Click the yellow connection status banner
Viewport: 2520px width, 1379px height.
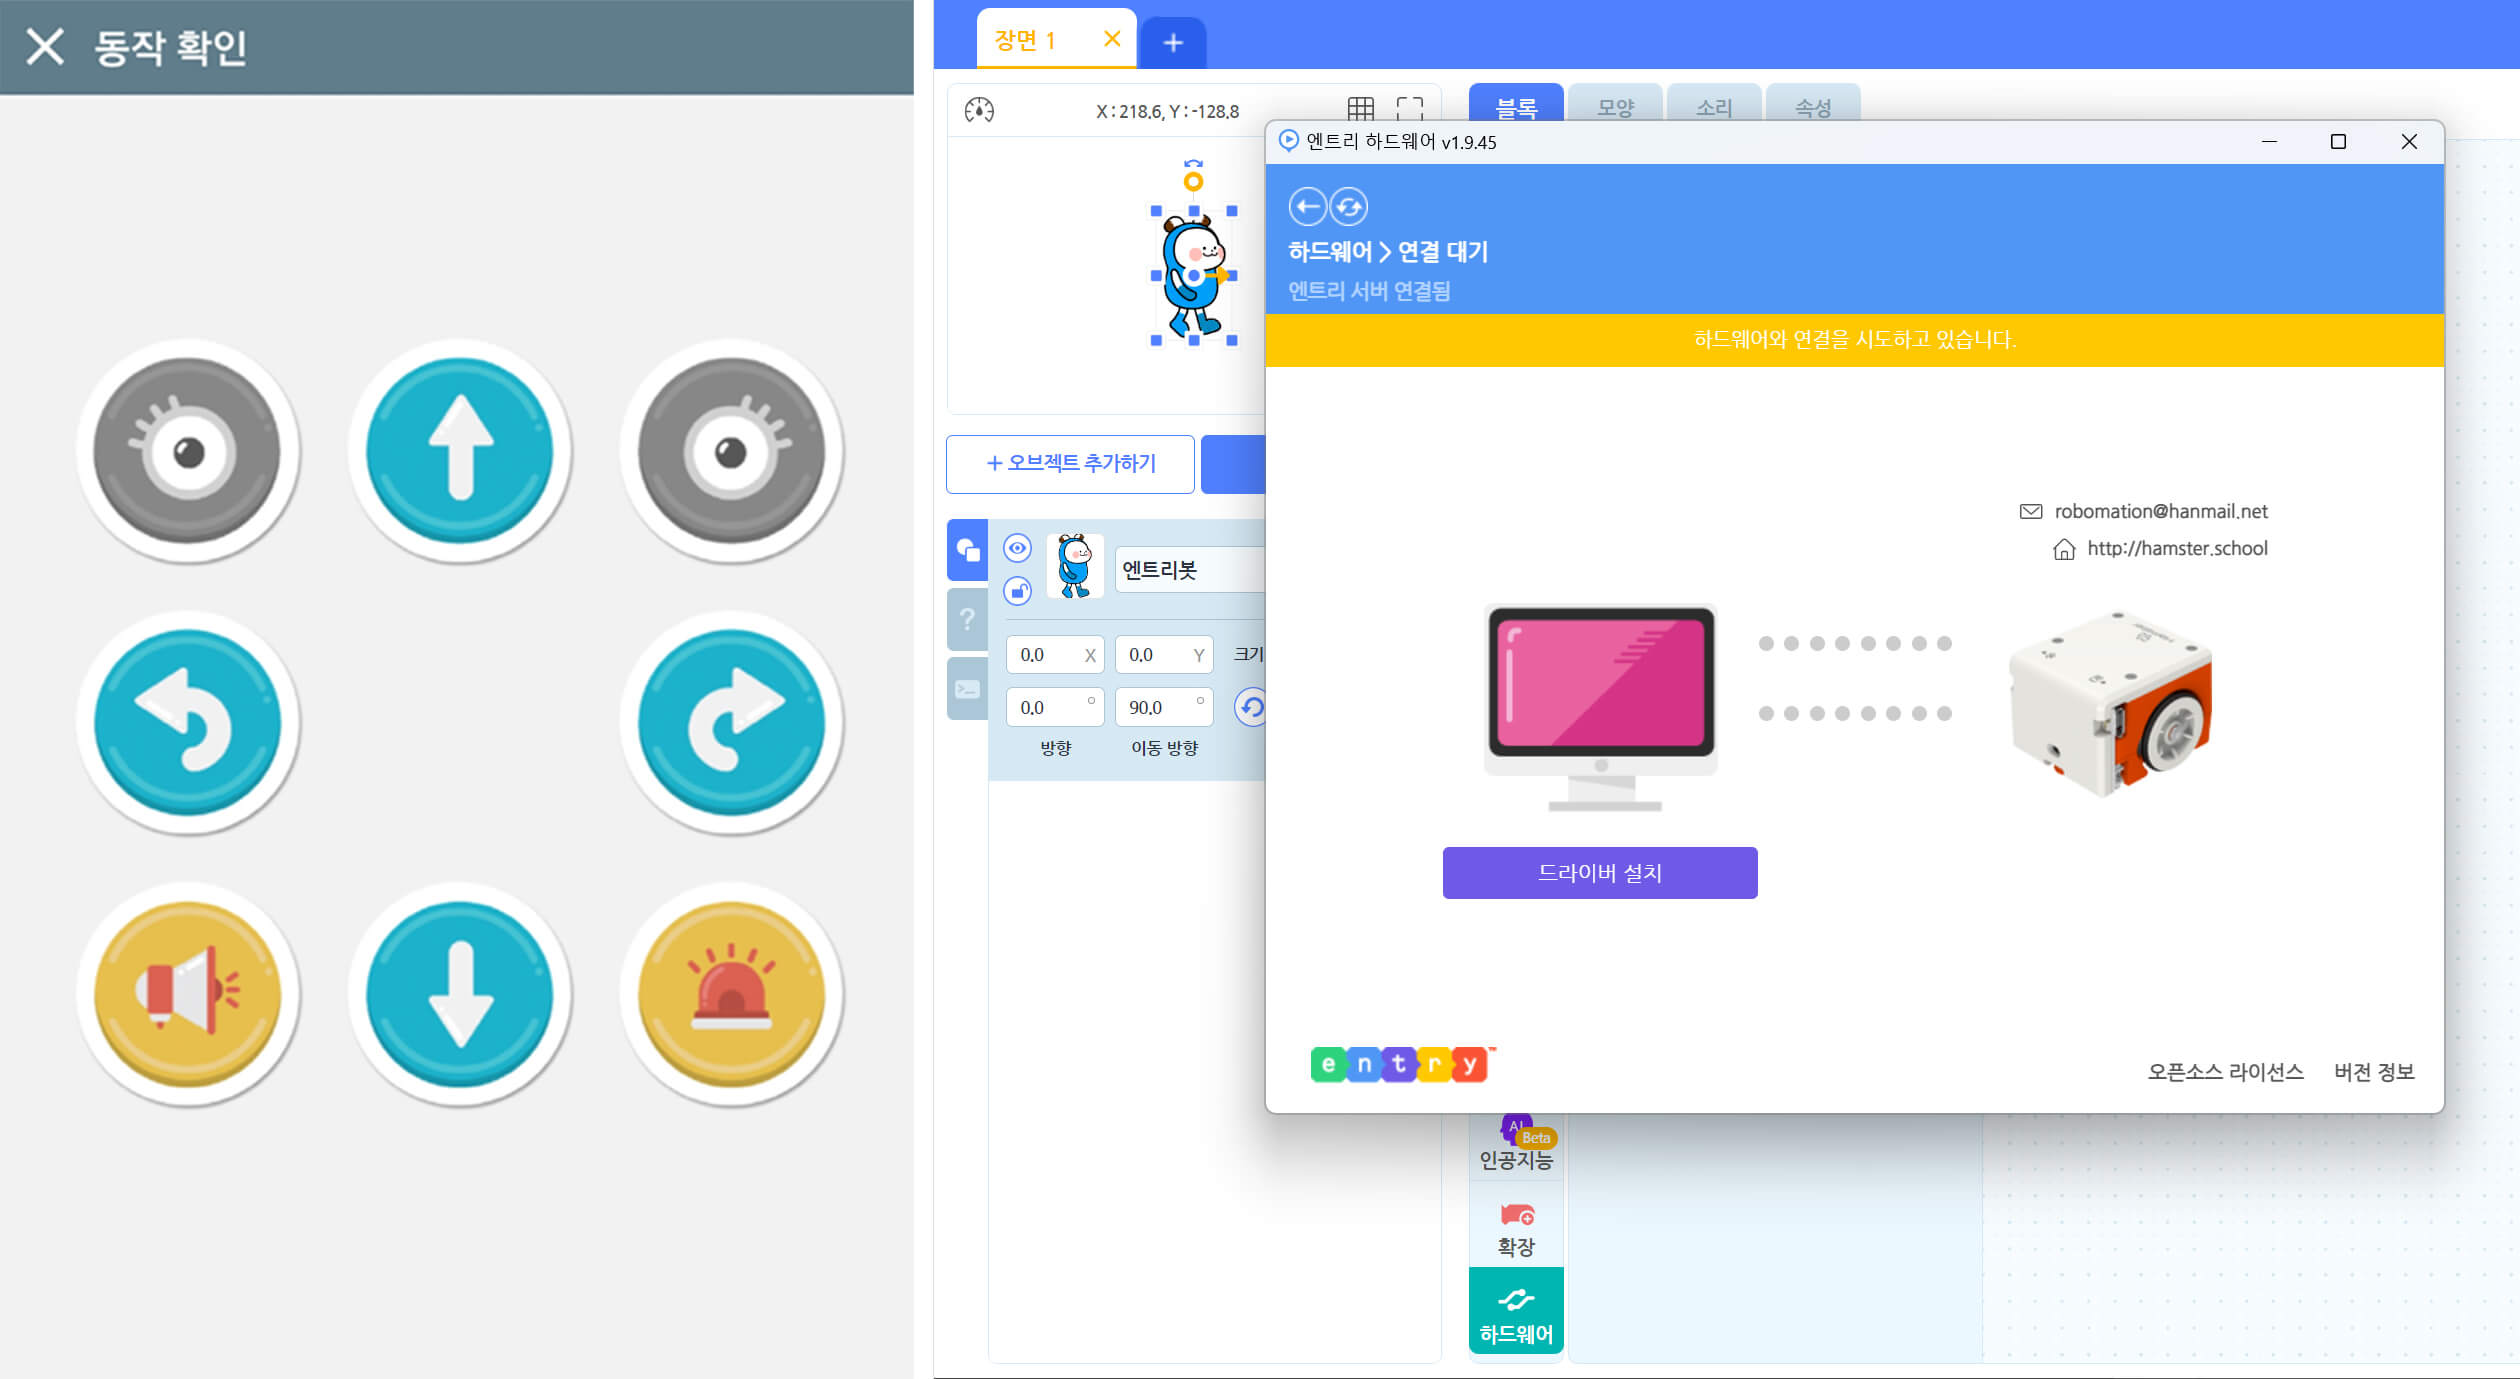tap(1854, 340)
